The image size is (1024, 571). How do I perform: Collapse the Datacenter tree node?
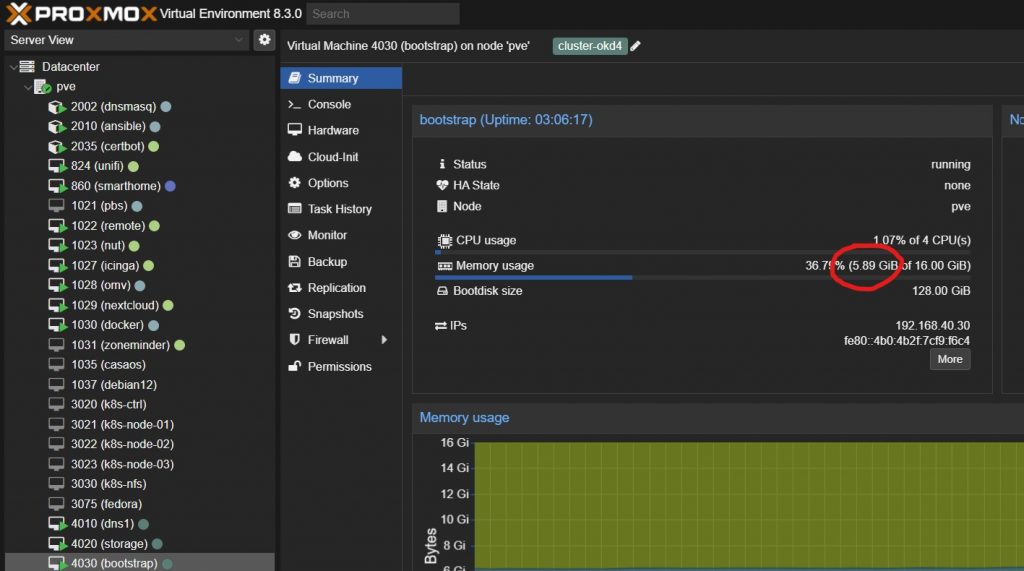12,67
